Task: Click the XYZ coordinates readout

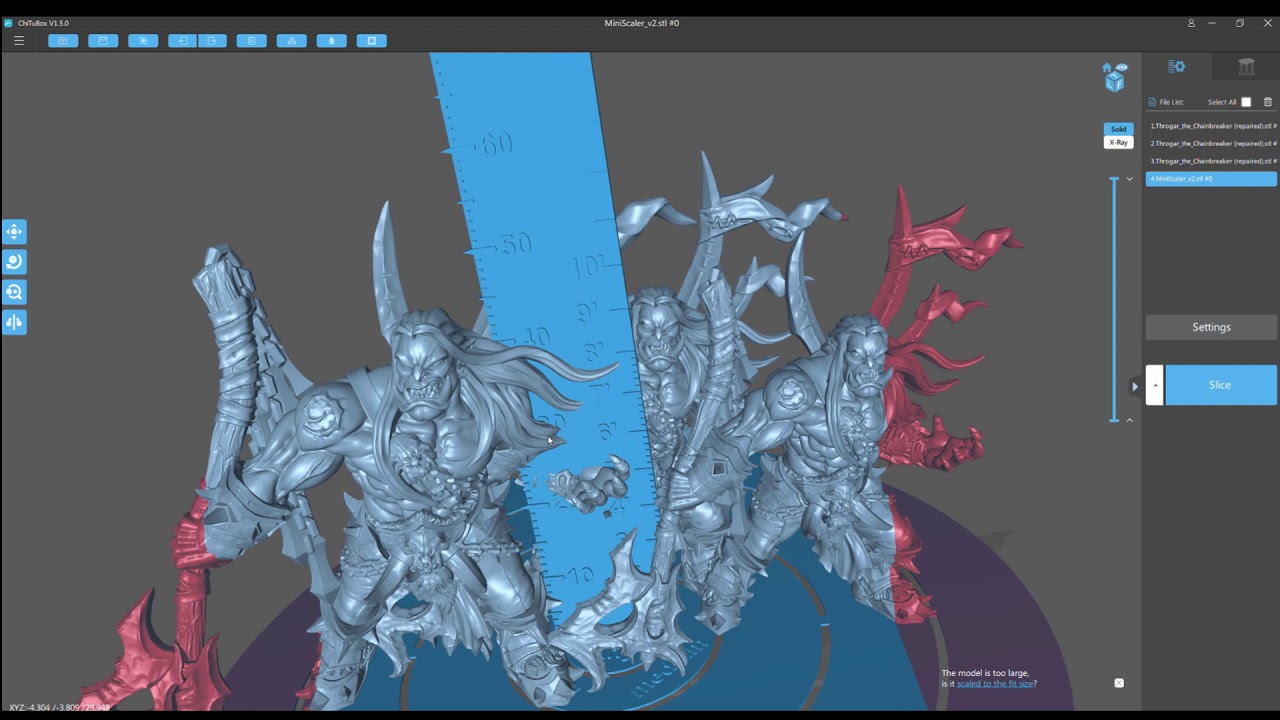Action: tap(60, 708)
